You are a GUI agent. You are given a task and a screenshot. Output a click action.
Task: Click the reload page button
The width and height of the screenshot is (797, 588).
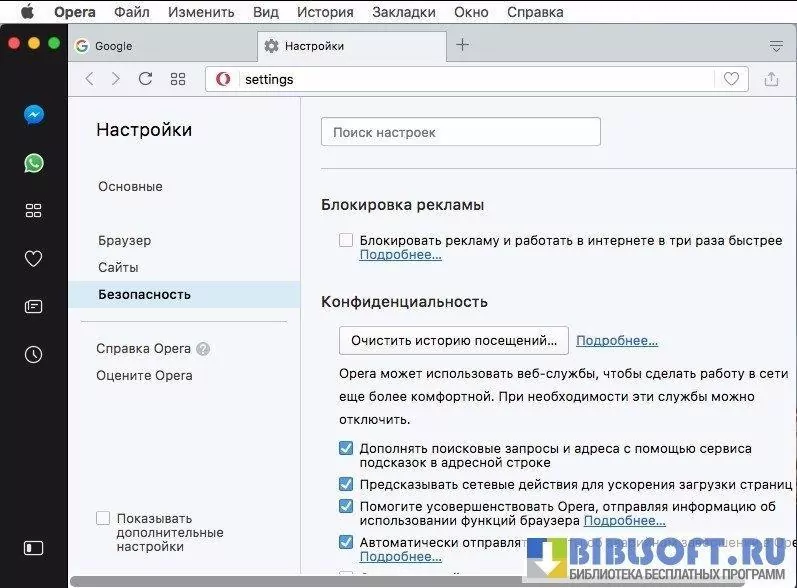(145, 79)
